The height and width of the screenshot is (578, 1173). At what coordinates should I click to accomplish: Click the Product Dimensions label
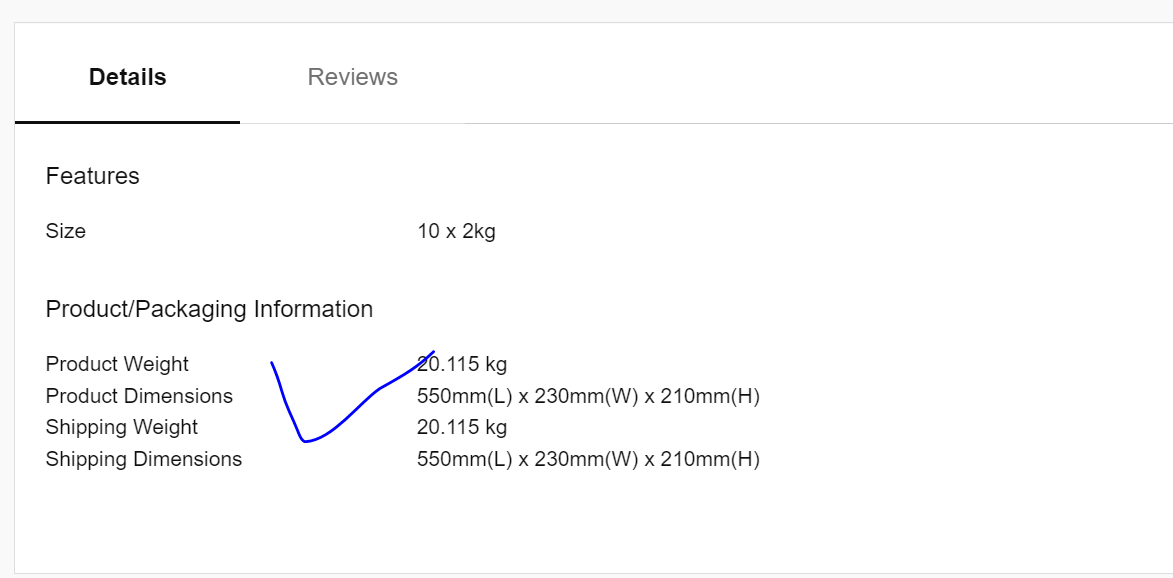point(139,396)
